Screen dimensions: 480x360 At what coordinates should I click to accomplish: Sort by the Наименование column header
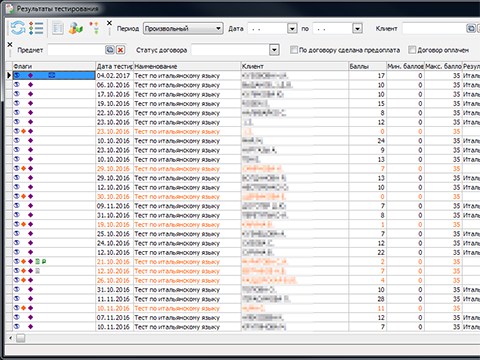click(187, 66)
